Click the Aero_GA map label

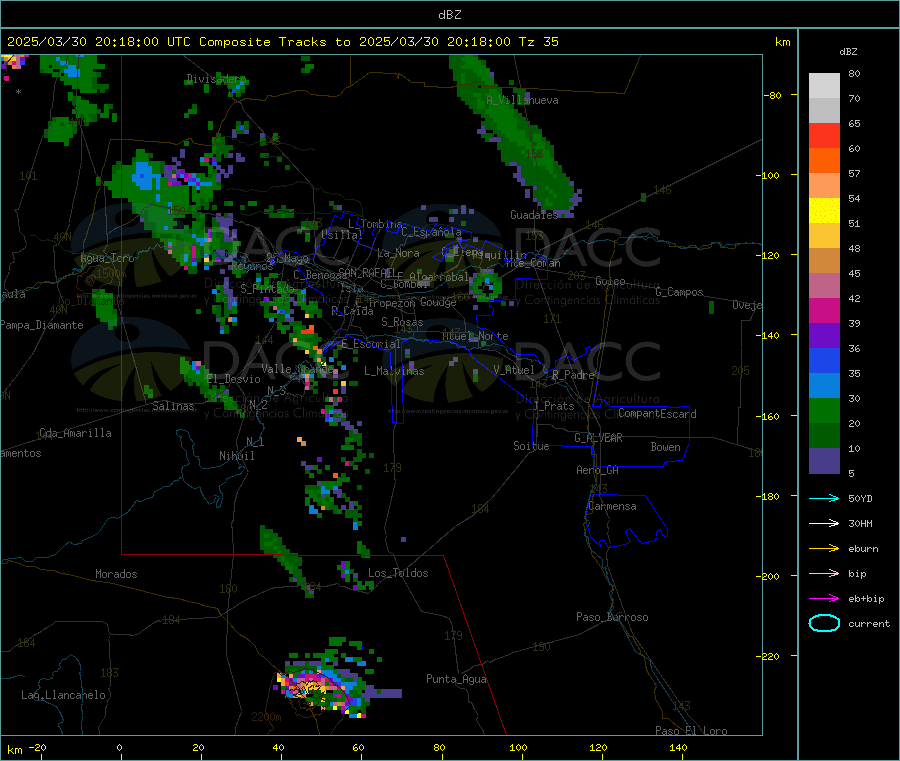(598, 470)
